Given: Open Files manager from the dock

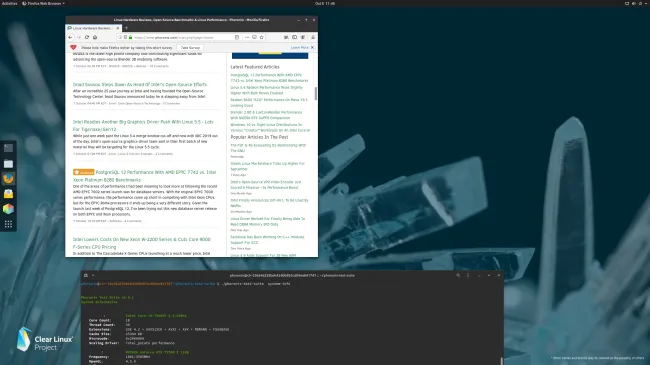Looking at the screenshot, I should coord(8,164).
